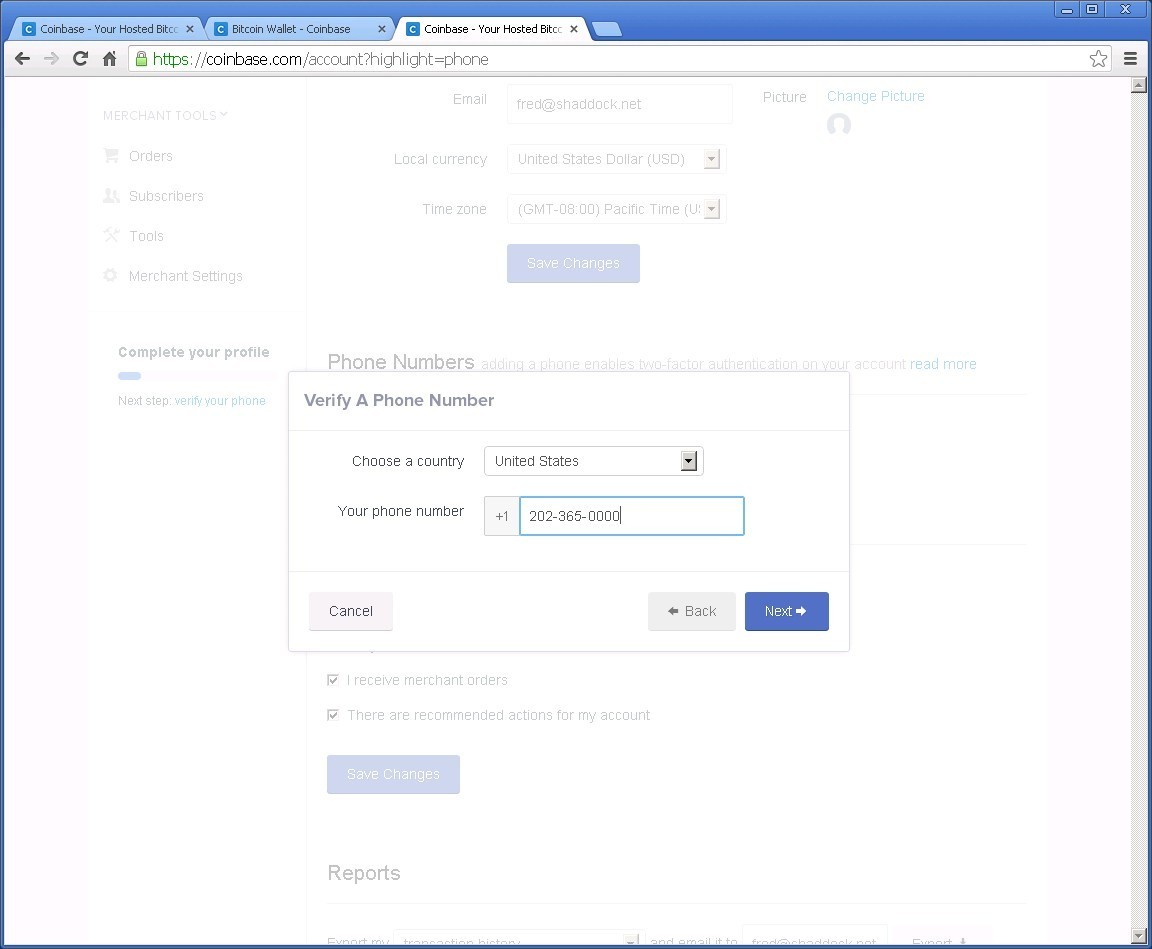
Task: Click the Back button in dialog
Action: 691,611
